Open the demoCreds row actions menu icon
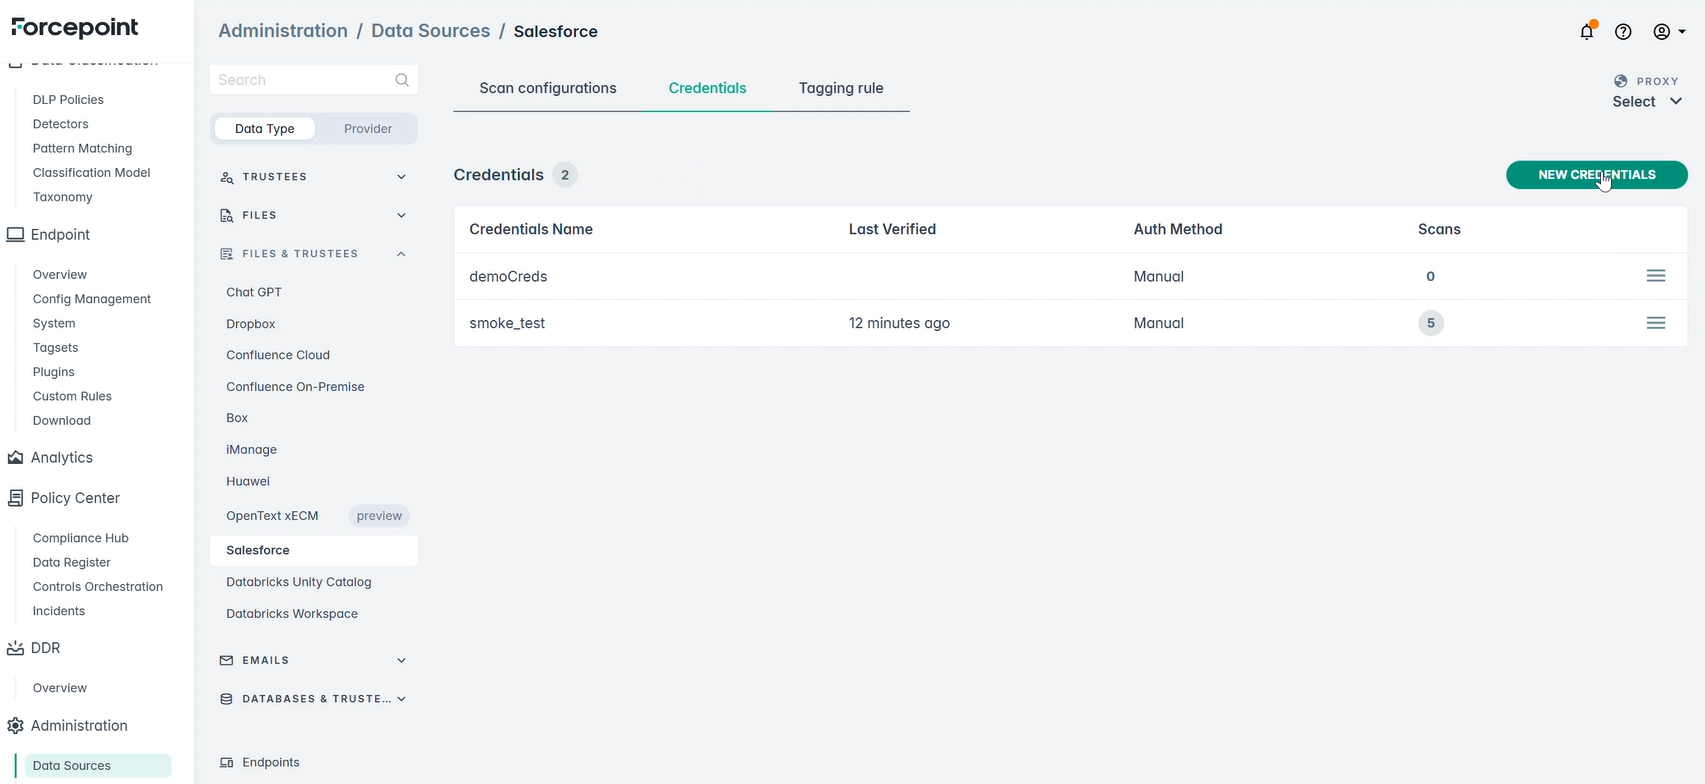 pyautogui.click(x=1656, y=276)
